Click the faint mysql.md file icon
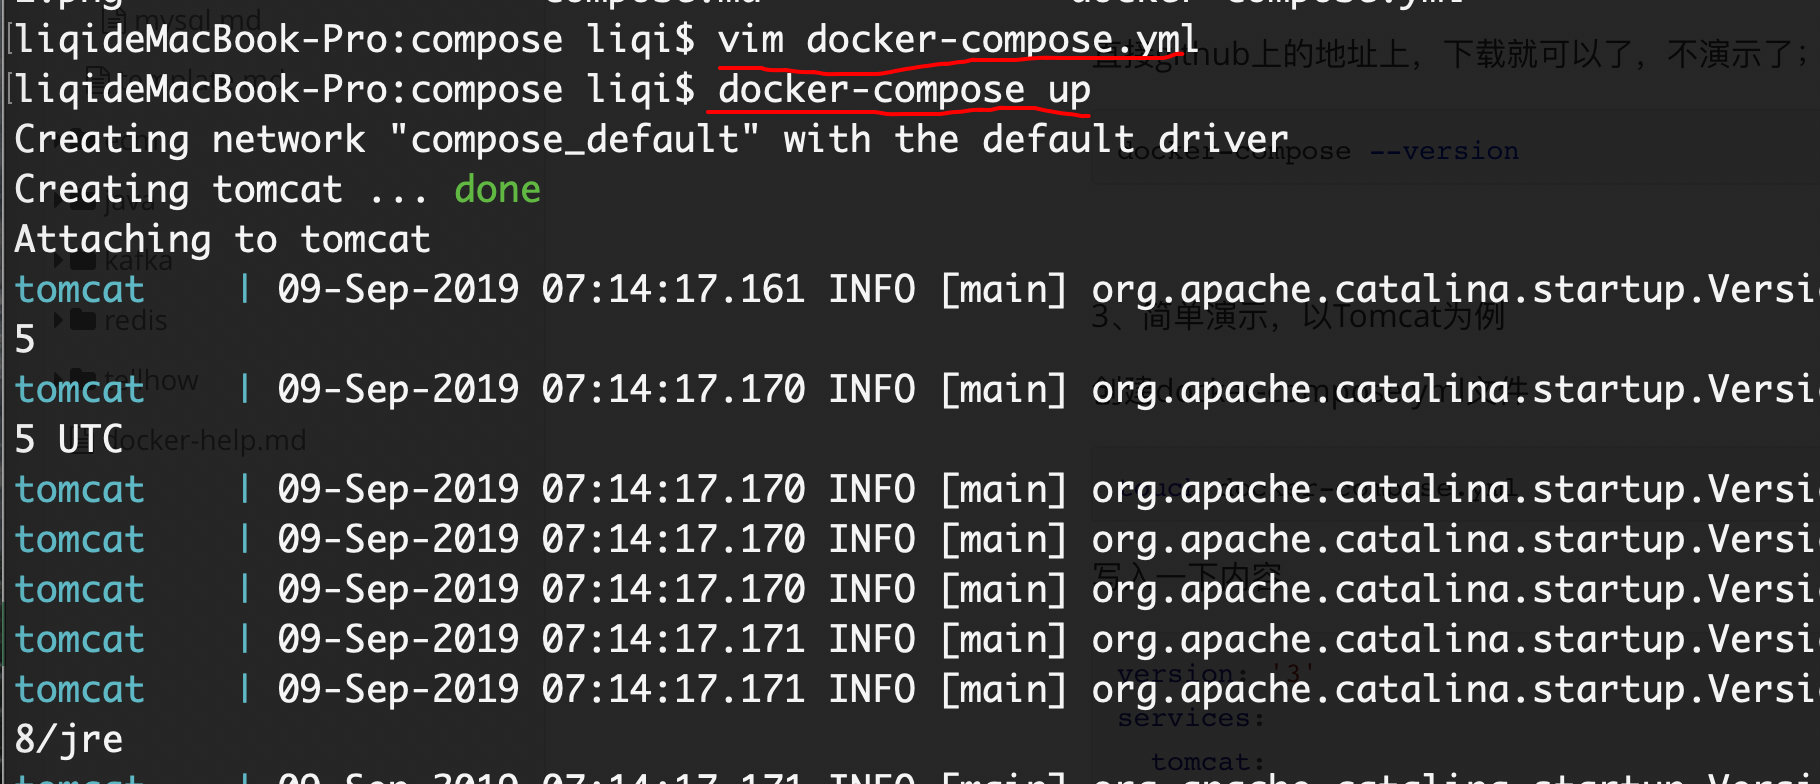Screen dimensions: 1820x784 (114, 19)
